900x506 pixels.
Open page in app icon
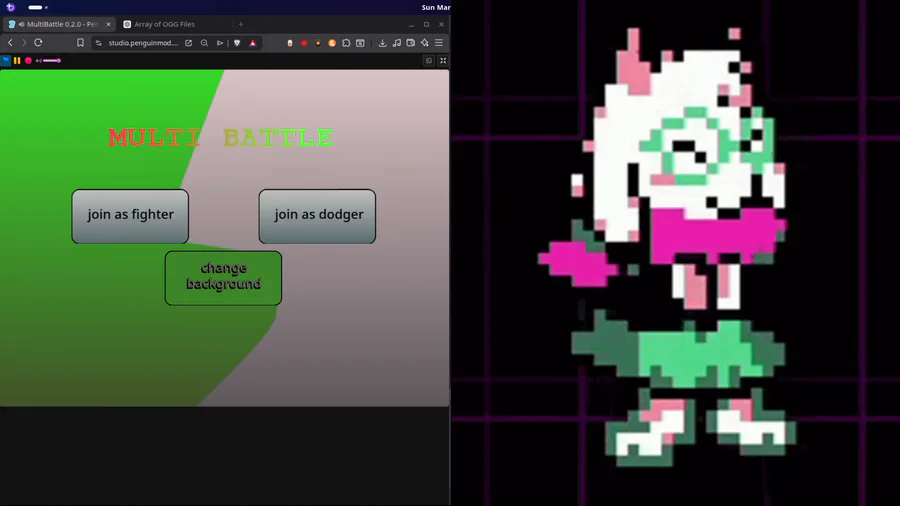(188, 43)
